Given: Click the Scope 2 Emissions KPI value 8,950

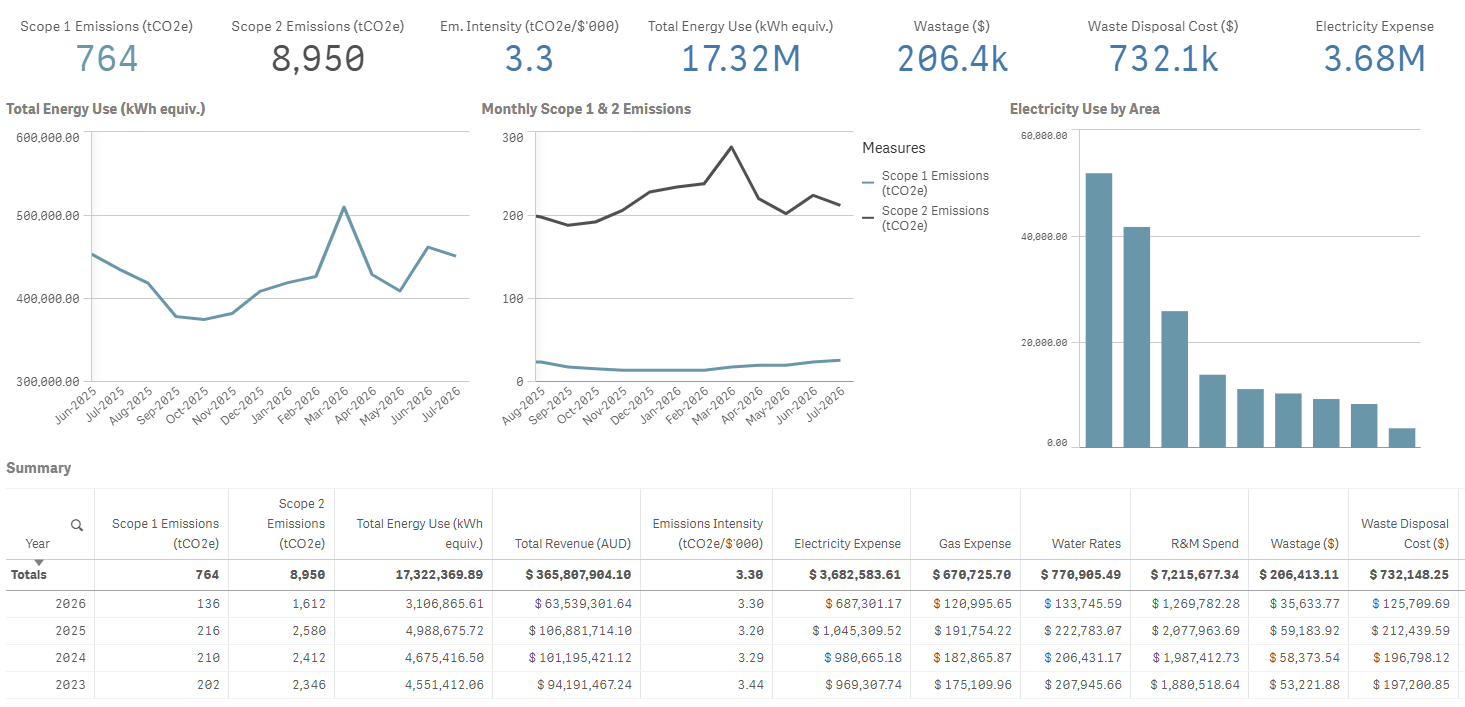Looking at the screenshot, I should (x=318, y=59).
